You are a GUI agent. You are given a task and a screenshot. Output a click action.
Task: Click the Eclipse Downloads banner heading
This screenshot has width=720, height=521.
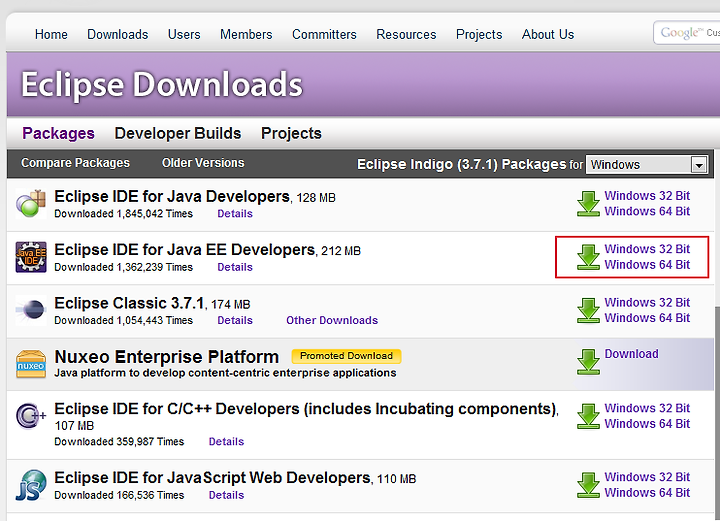point(162,84)
